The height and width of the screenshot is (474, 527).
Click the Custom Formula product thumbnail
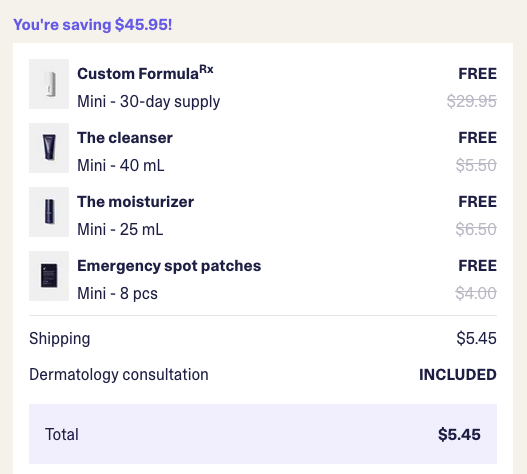click(49, 84)
